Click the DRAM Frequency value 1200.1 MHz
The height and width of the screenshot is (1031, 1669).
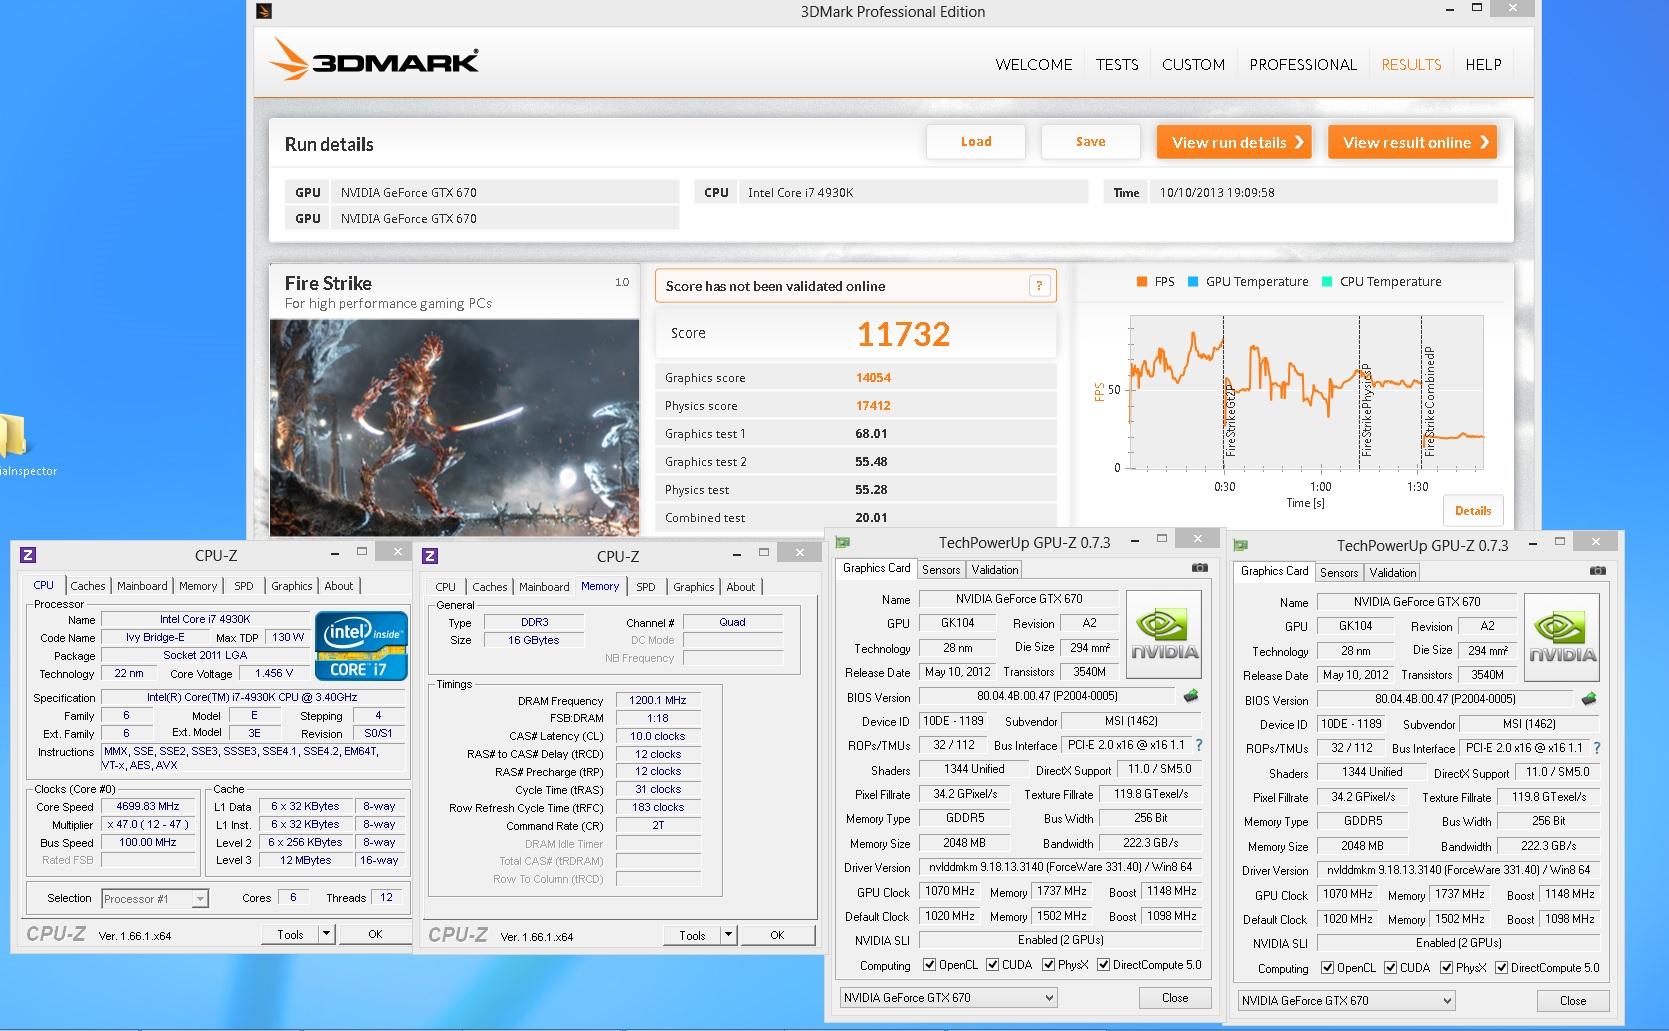[x=657, y=700]
